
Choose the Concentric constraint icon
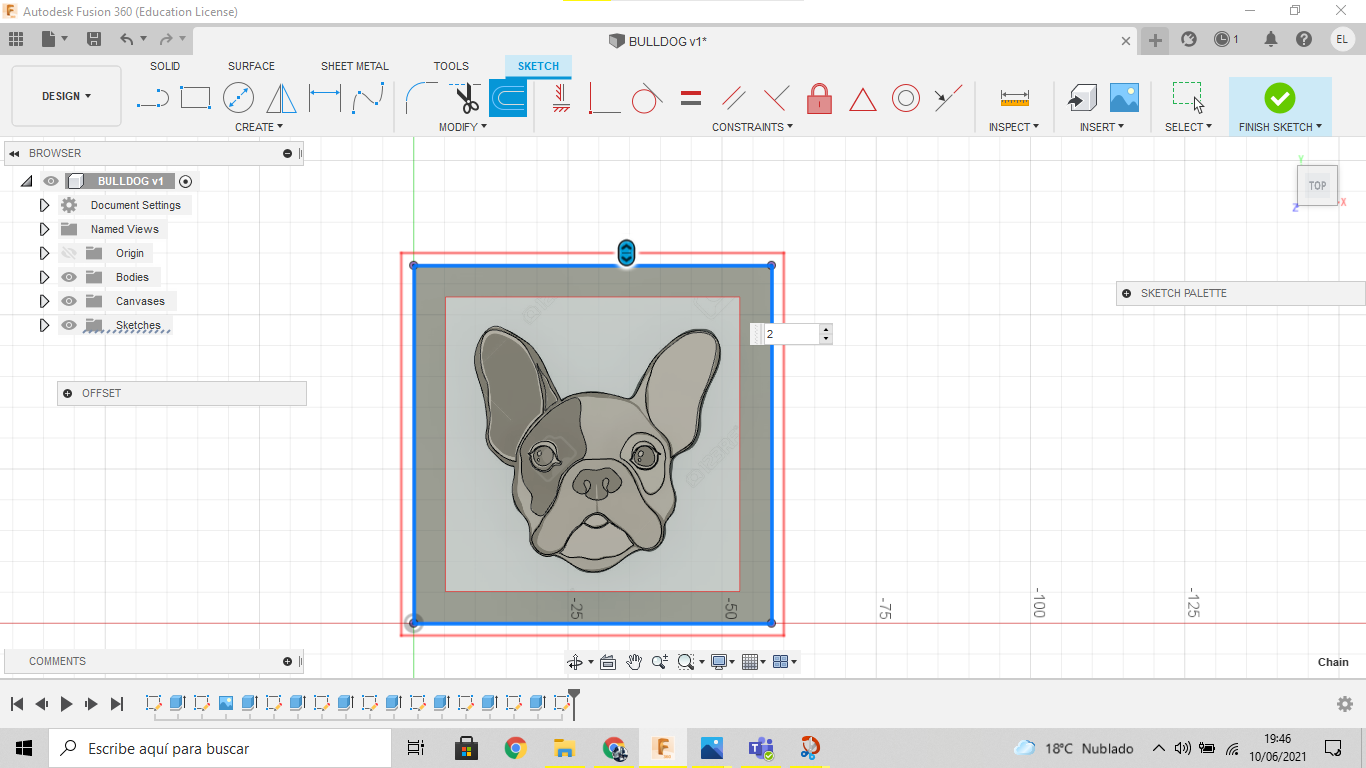pyautogui.click(x=906, y=98)
